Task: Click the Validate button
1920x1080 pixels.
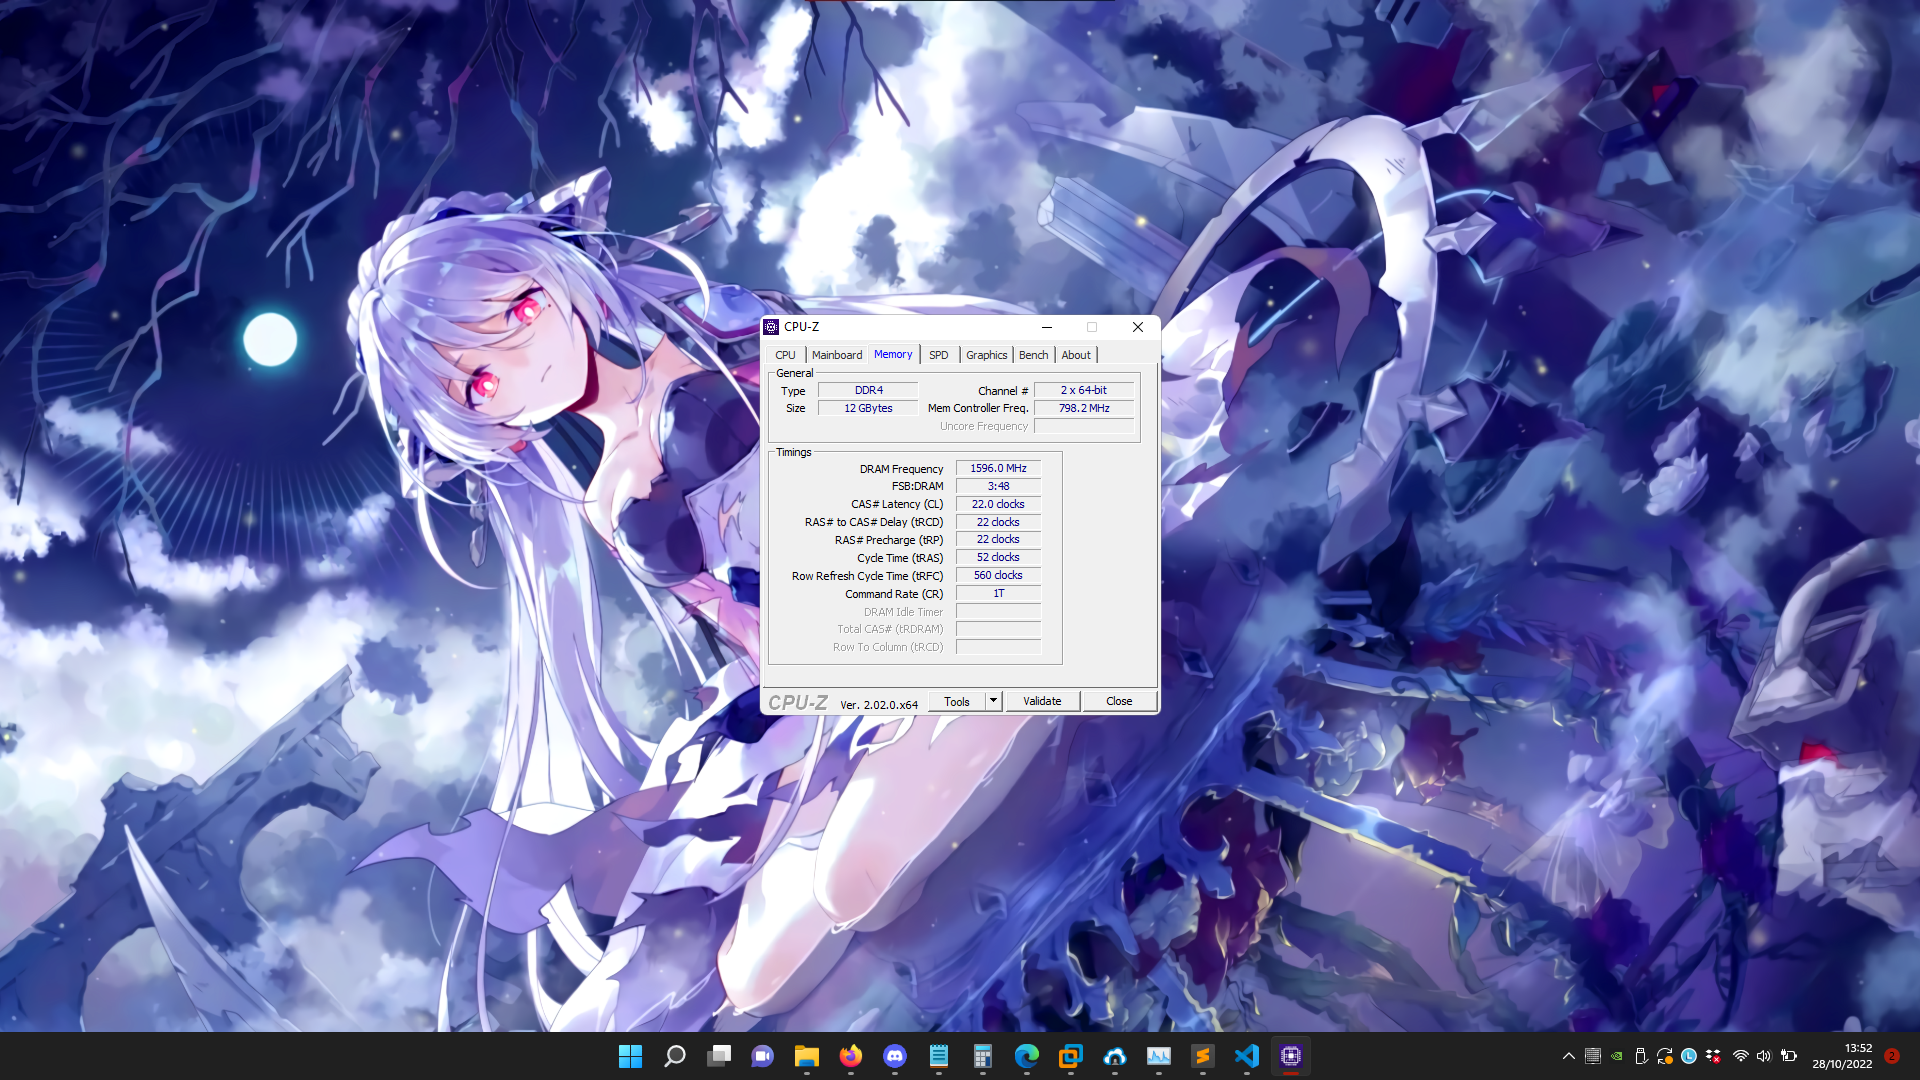Action: 1042,701
